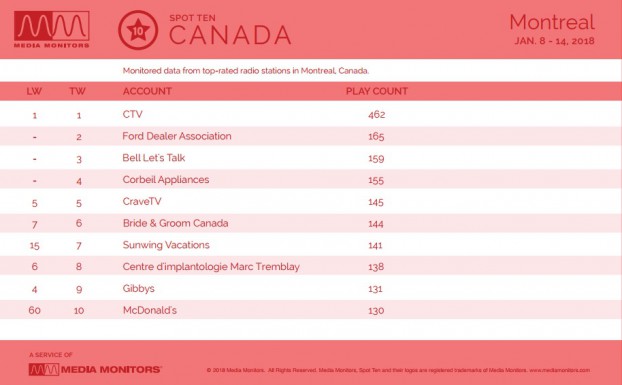The image size is (622, 385).
Task: Click the TW column header
Action: 77,91
